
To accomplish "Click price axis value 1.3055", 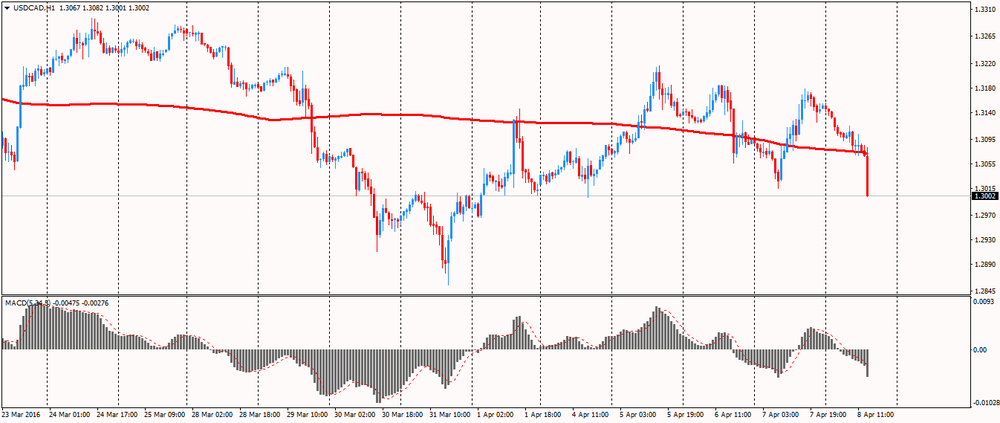I will (985, 163).
